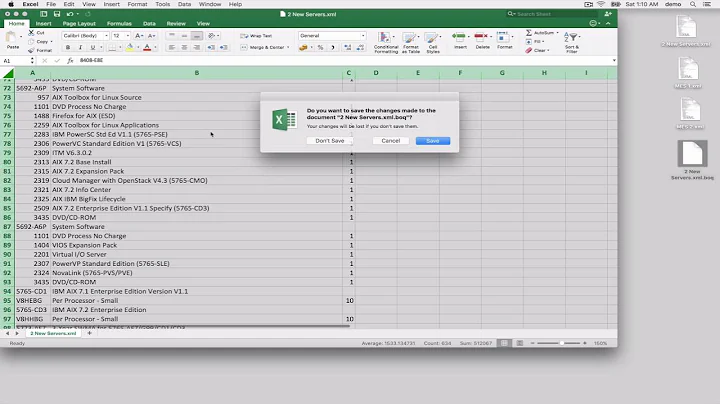Image resolution: width=720 pixels, height=404 pixels.
Task: Apply comma style format
Action: click(x=332, y=47)
